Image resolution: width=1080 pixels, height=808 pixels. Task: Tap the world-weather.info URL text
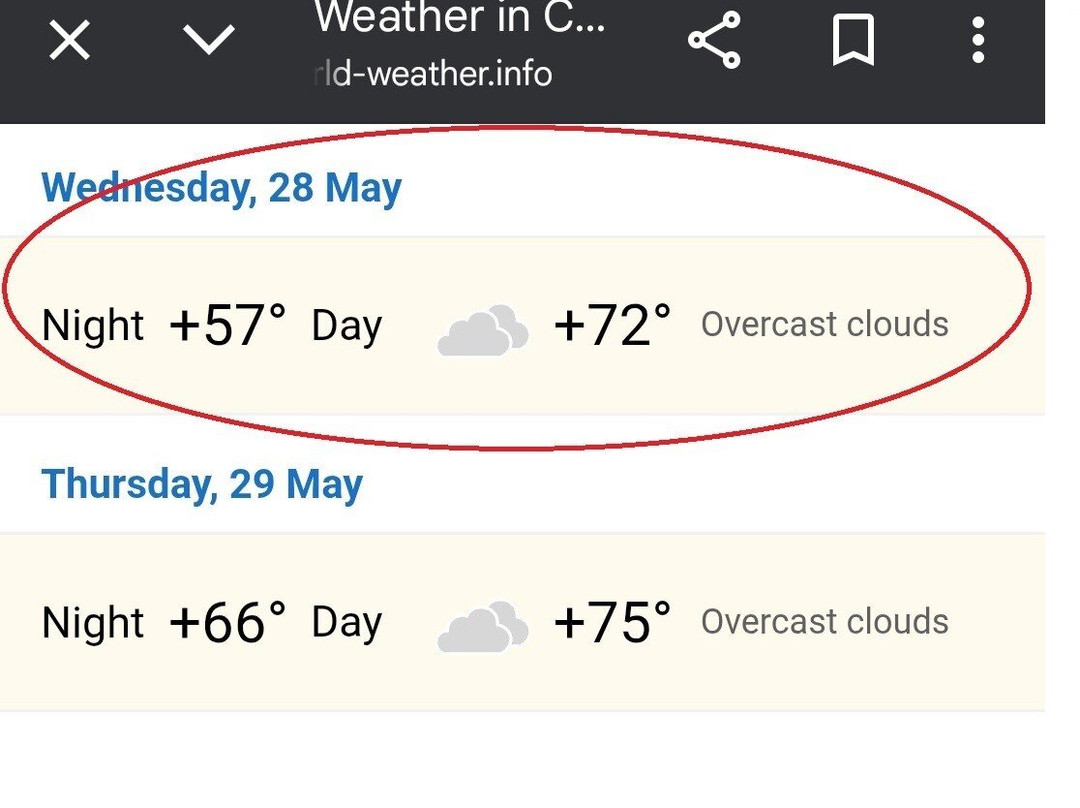(x=433, y=73)
